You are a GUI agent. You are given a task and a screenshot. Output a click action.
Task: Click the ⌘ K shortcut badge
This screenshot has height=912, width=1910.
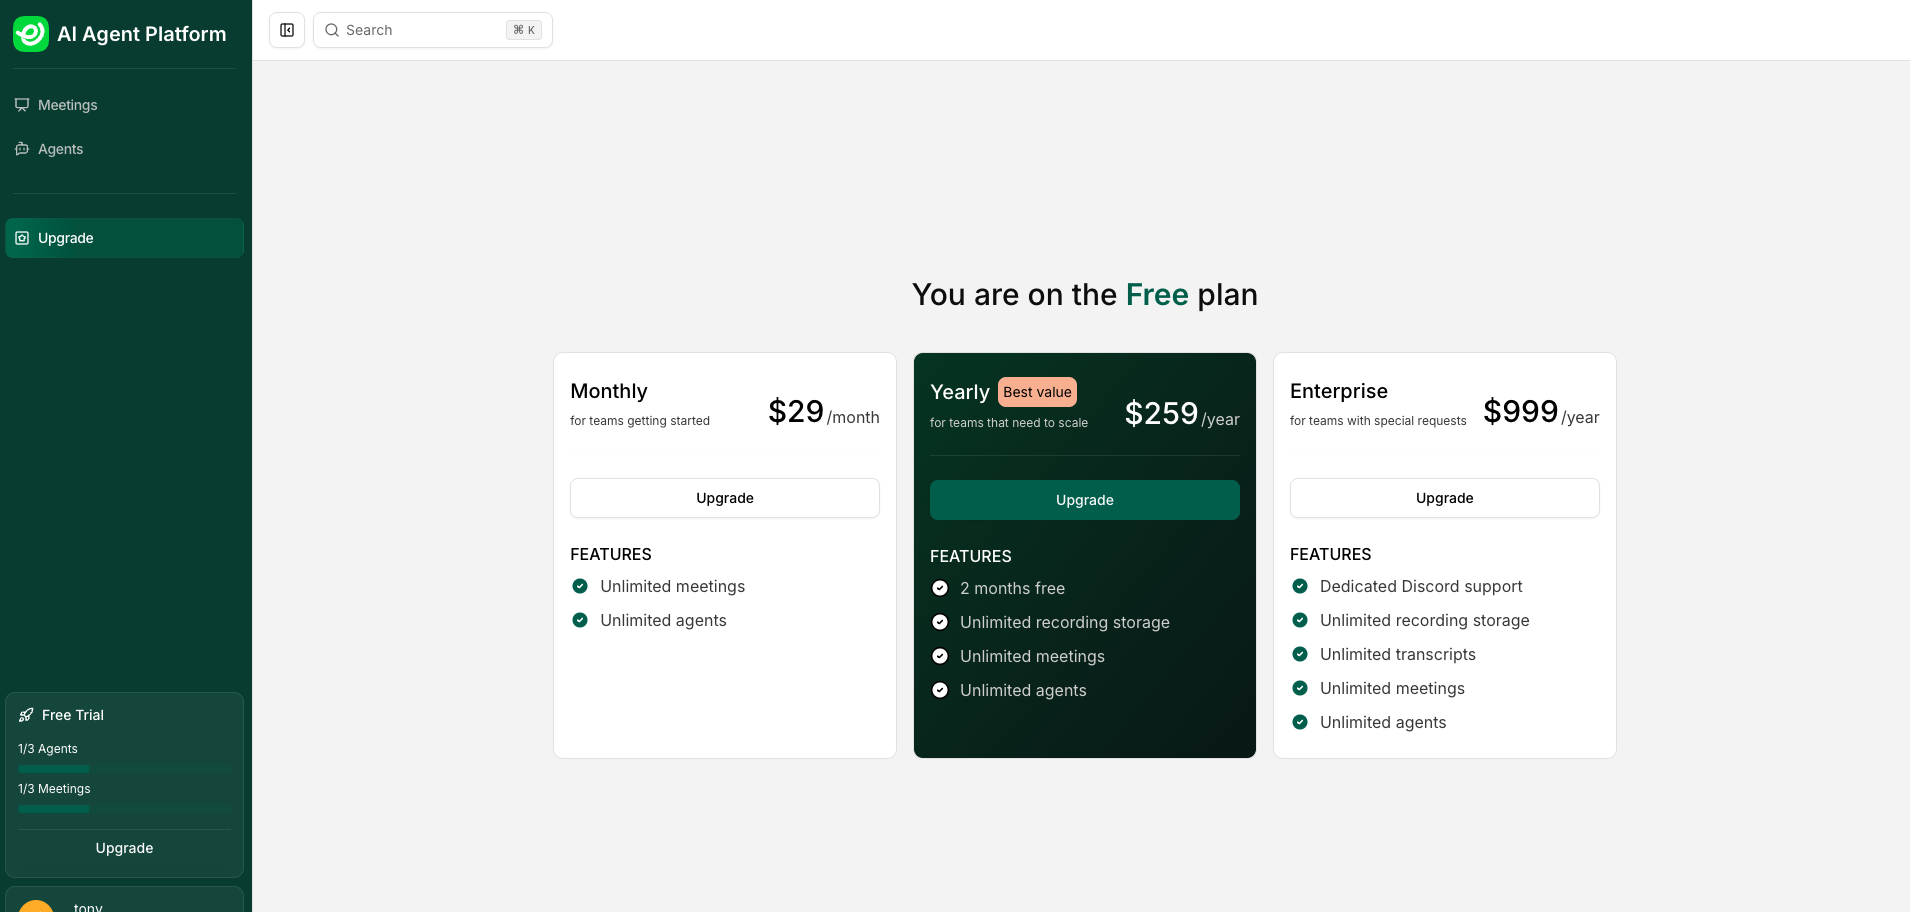(524, 30)
